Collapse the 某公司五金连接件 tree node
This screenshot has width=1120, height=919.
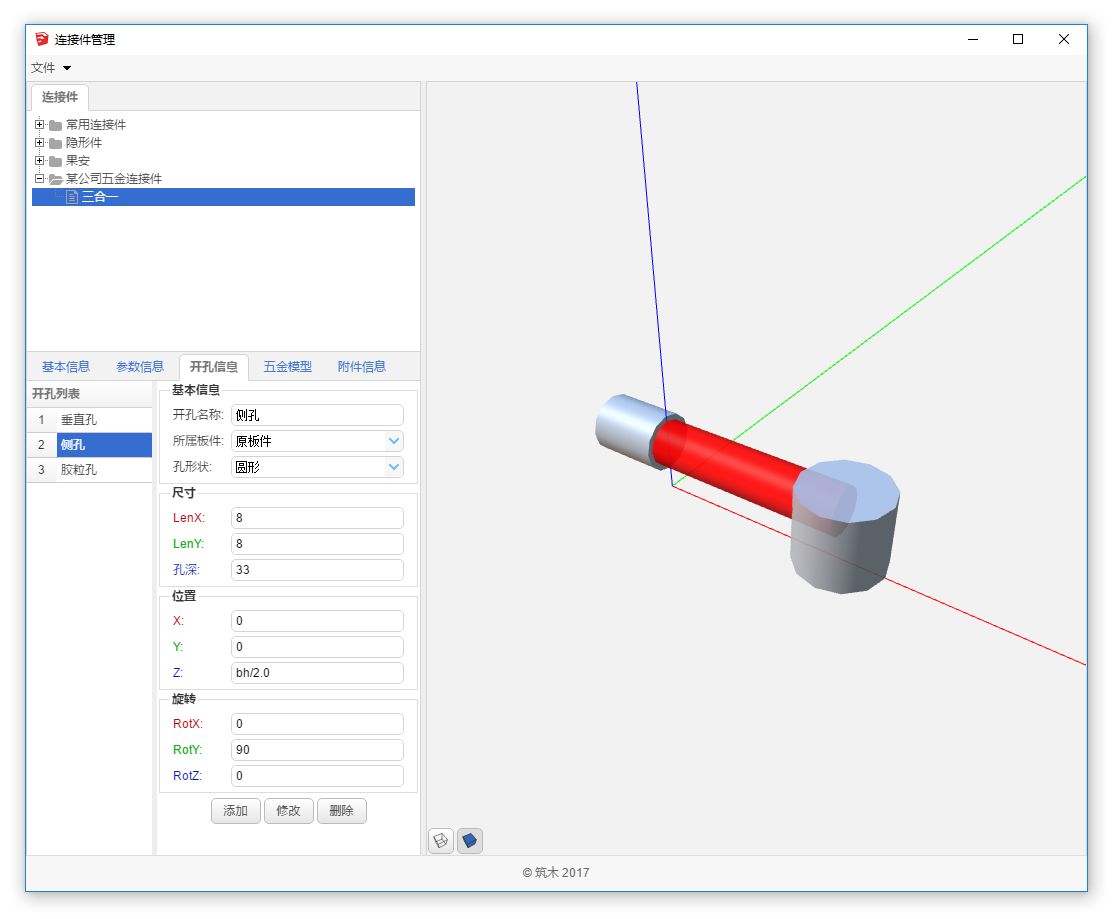tap(40, 179)
